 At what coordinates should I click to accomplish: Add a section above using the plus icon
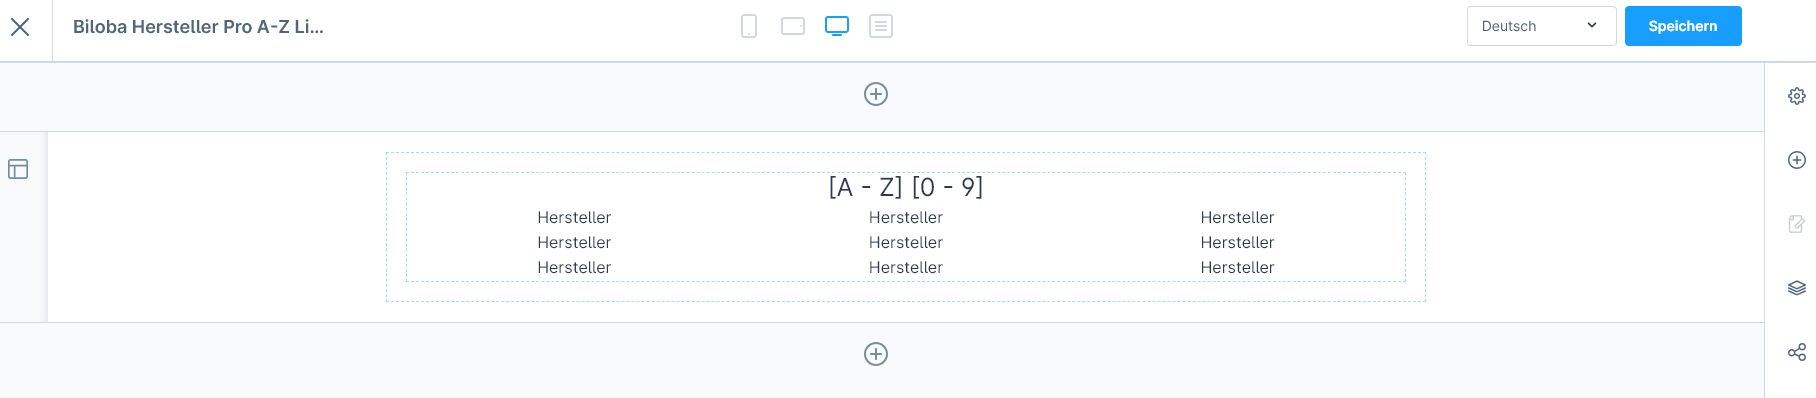click(x=876, y=94)
